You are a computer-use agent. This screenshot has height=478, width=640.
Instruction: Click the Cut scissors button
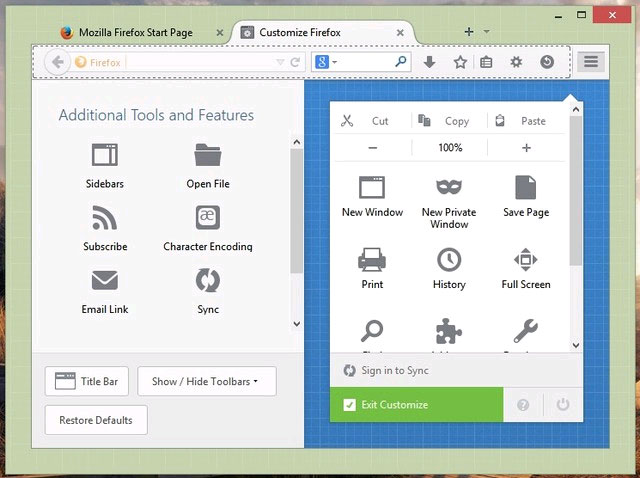pyautogui.click(x=373, y=121)
